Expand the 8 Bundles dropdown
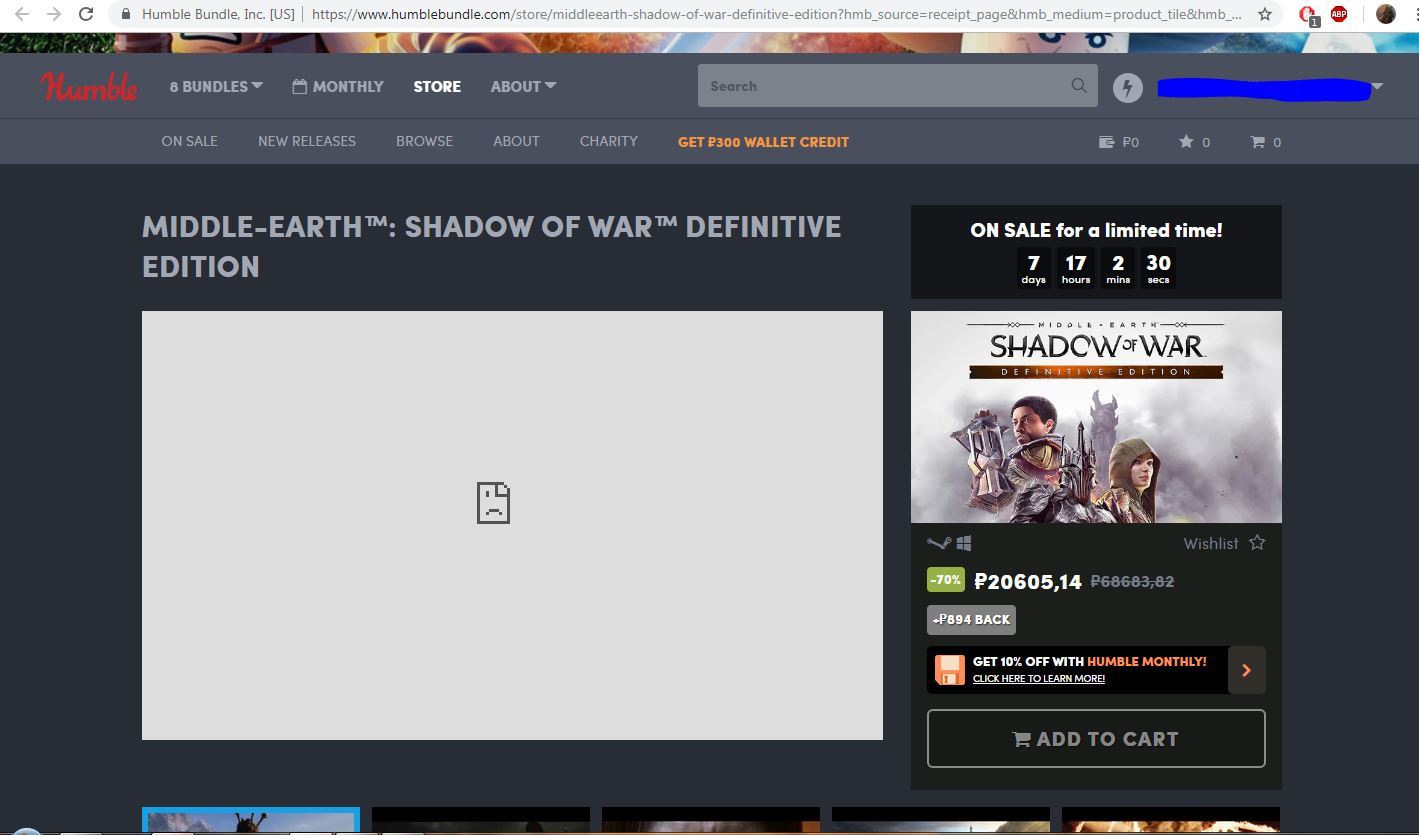 coord(216,86)
